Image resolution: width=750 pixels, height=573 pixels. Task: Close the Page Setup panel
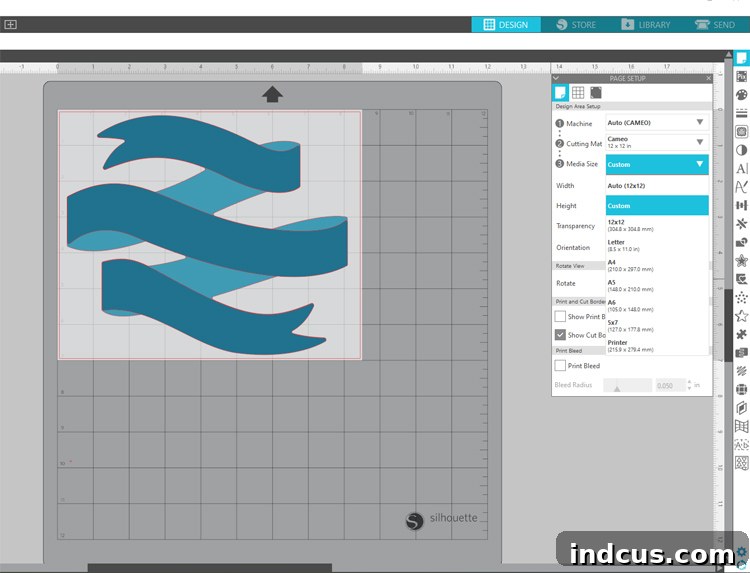(x=708, y=78)
